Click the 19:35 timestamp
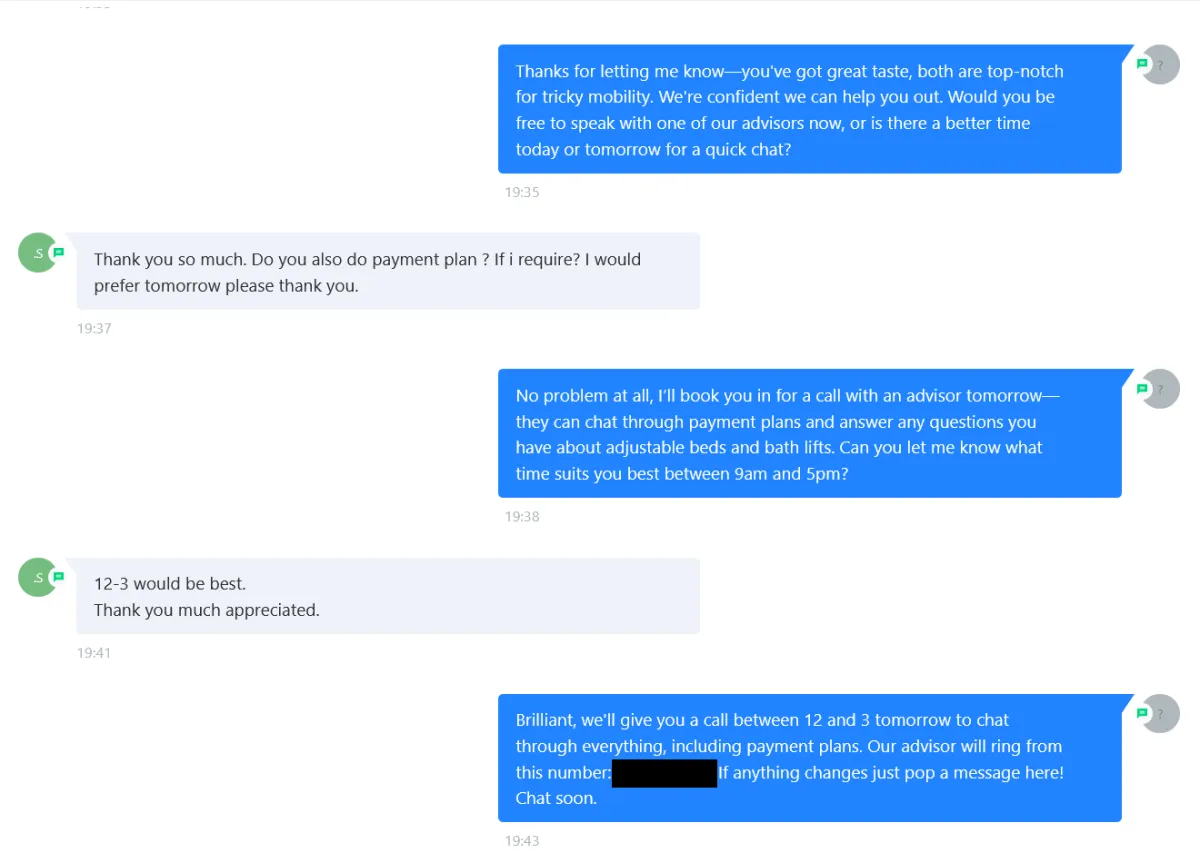Viewport: 1200px width, 853px height. (x=521, y=192)
